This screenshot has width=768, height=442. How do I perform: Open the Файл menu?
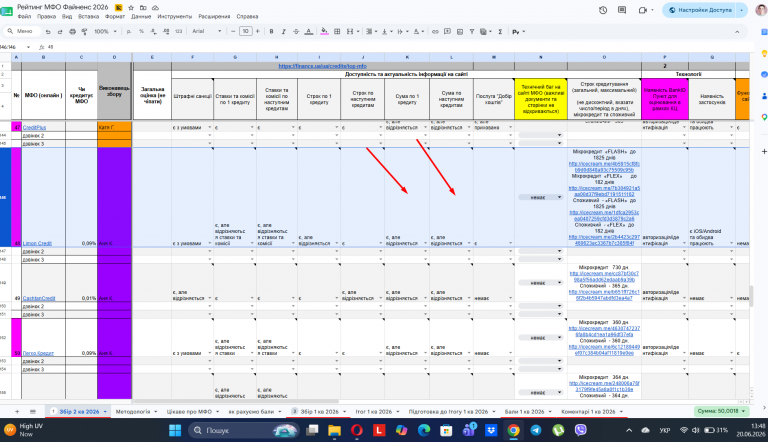[x=24, y=16]
